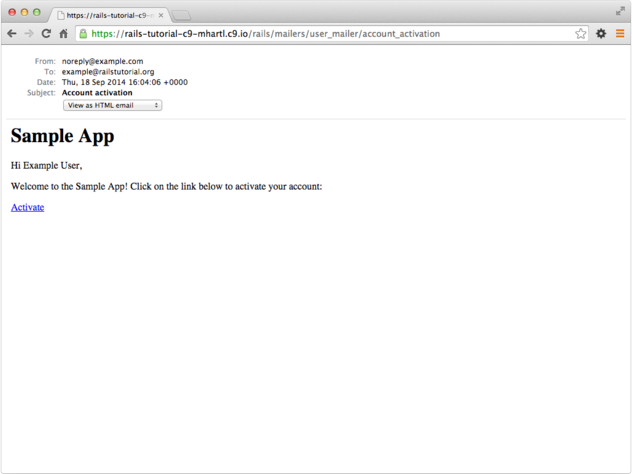Click the Sample App heading
Viewport: 632px width, 474px height.
tap(62, 136)
